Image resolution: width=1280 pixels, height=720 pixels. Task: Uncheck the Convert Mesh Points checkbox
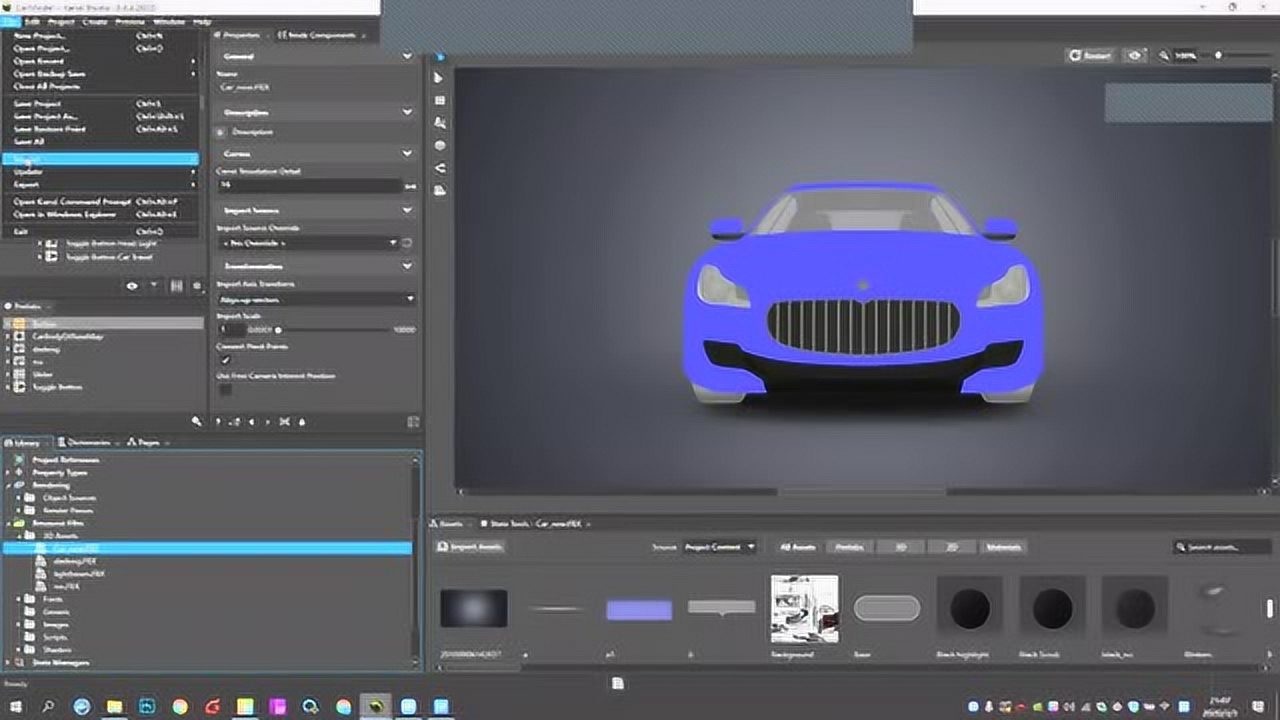click(x=225, y=359)
